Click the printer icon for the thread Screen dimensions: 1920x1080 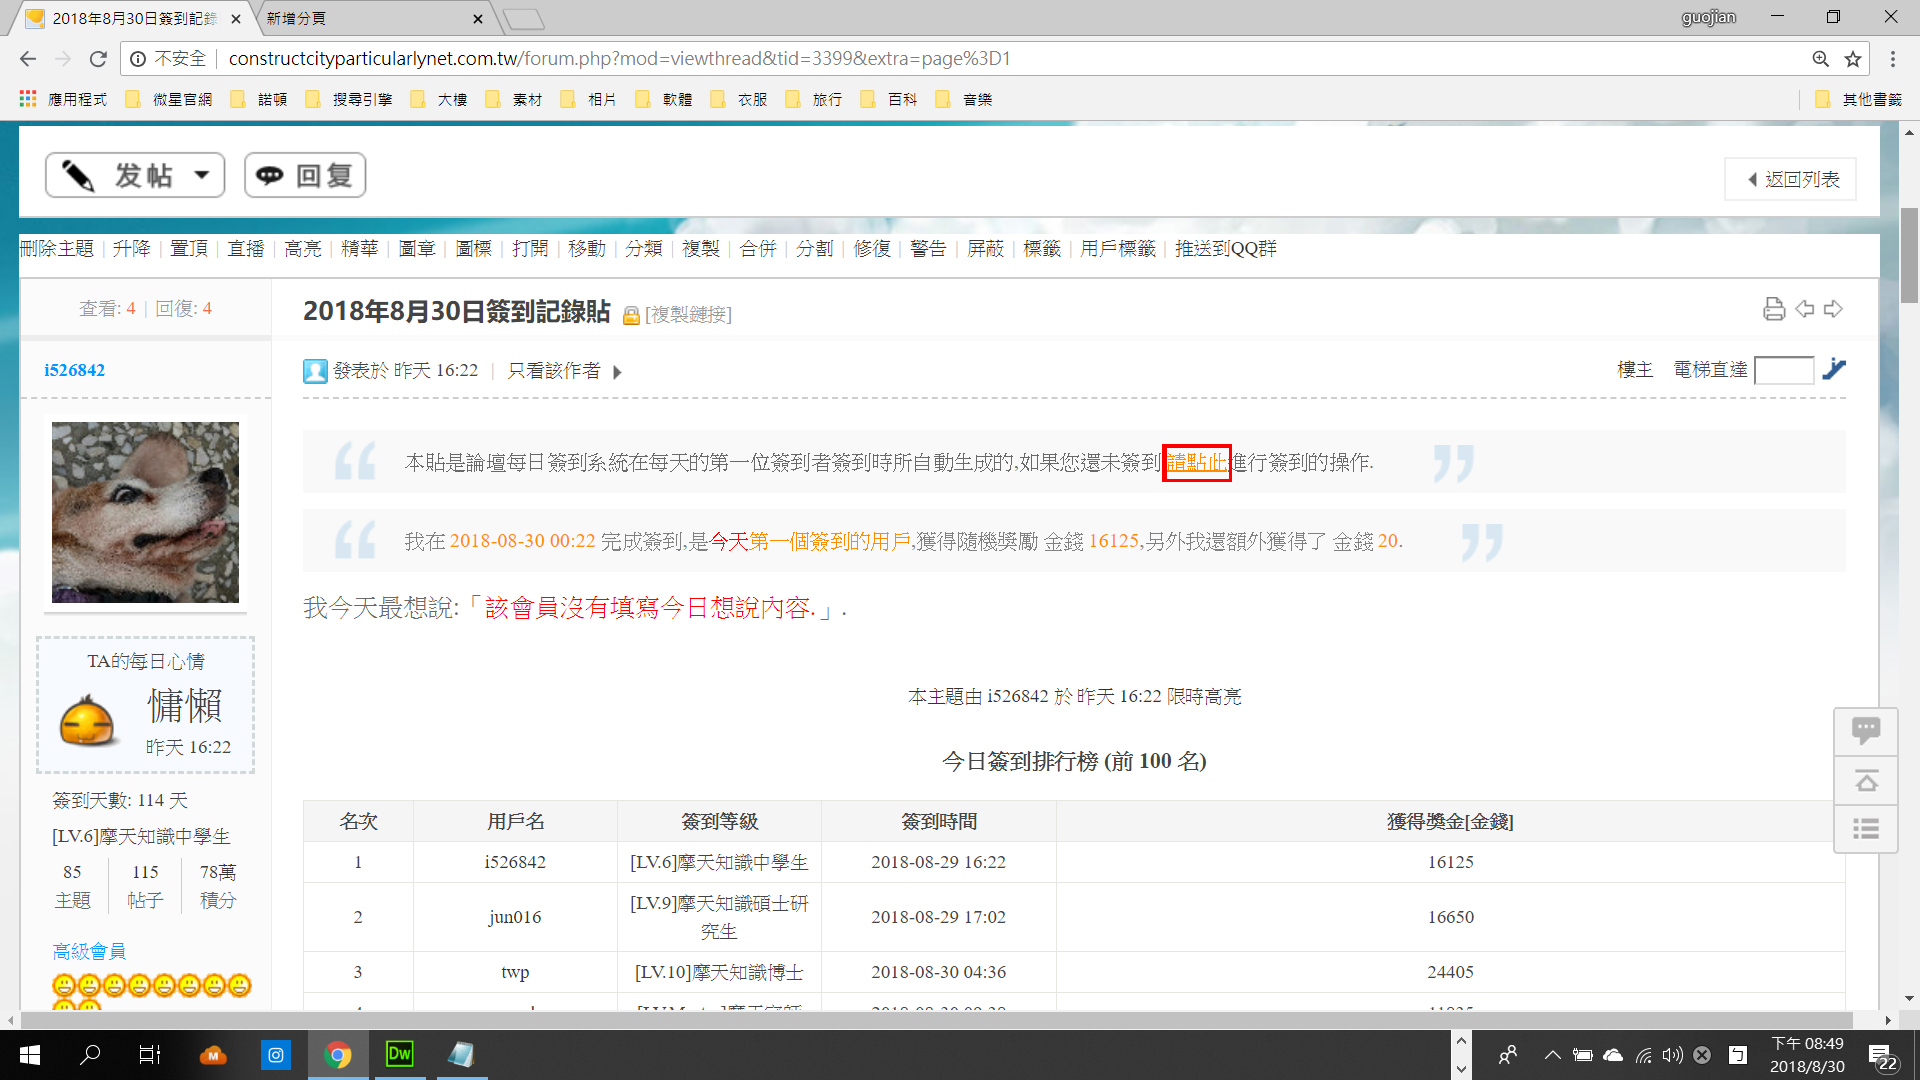(x=1774, y=309)
